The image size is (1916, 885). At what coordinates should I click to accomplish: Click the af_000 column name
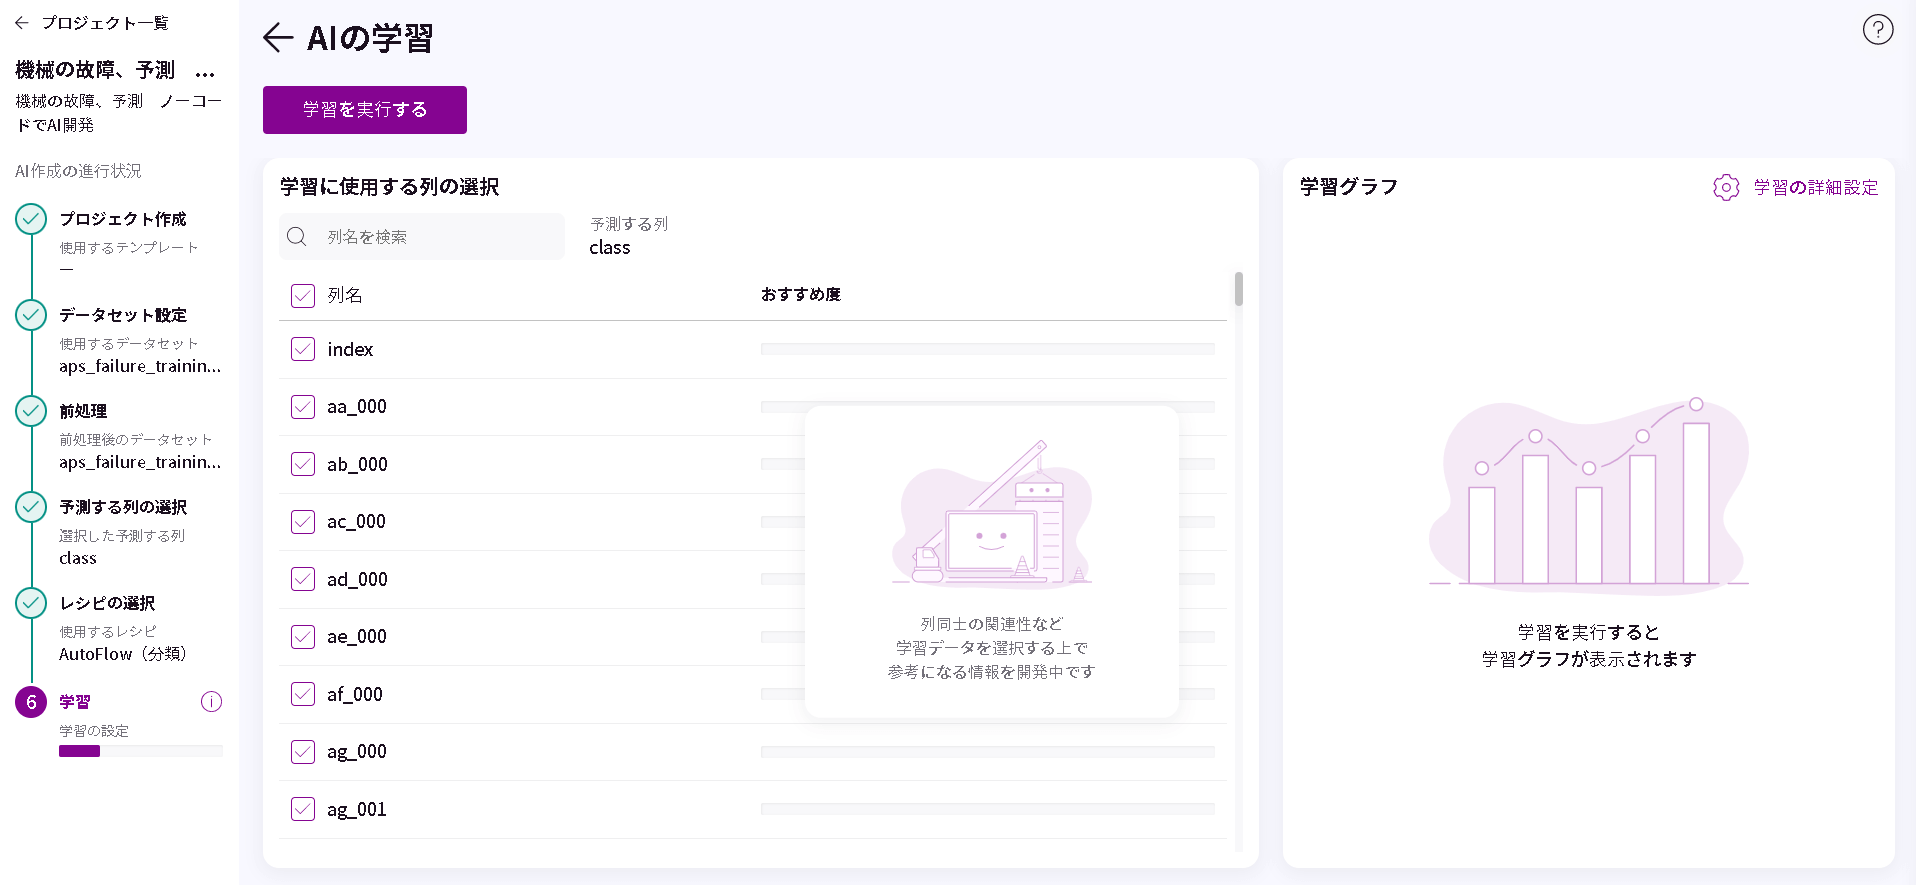355,694
